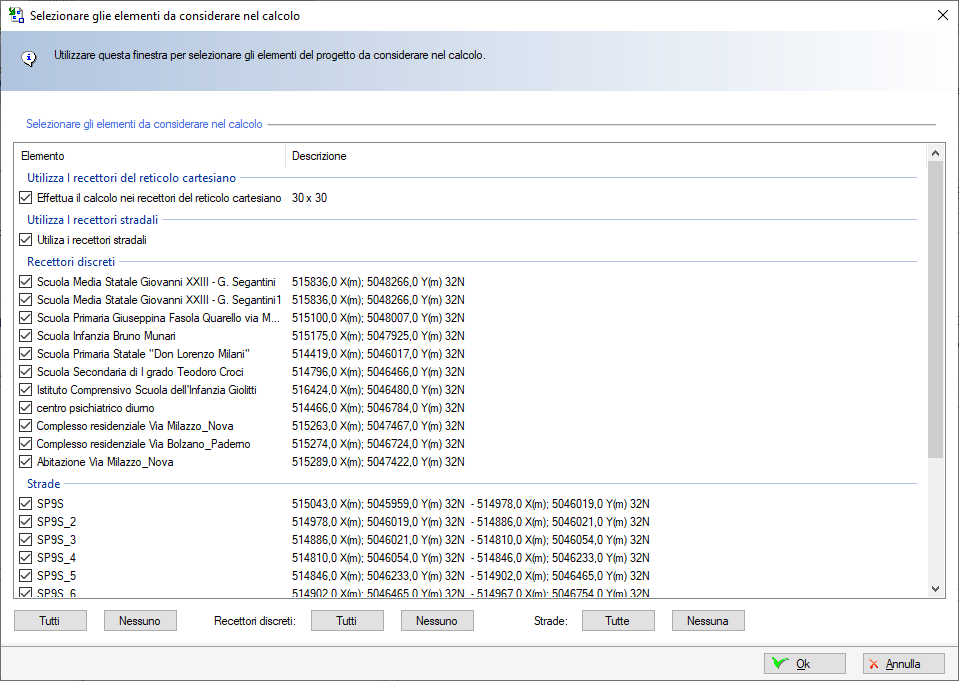
Task: Click the application icon in title bar
Action: (x=16, y=15)
